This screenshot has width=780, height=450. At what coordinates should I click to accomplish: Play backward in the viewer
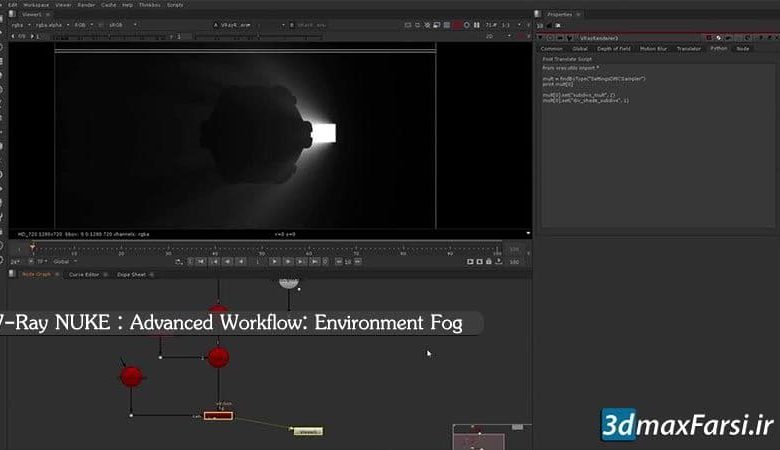coord(241,262)
